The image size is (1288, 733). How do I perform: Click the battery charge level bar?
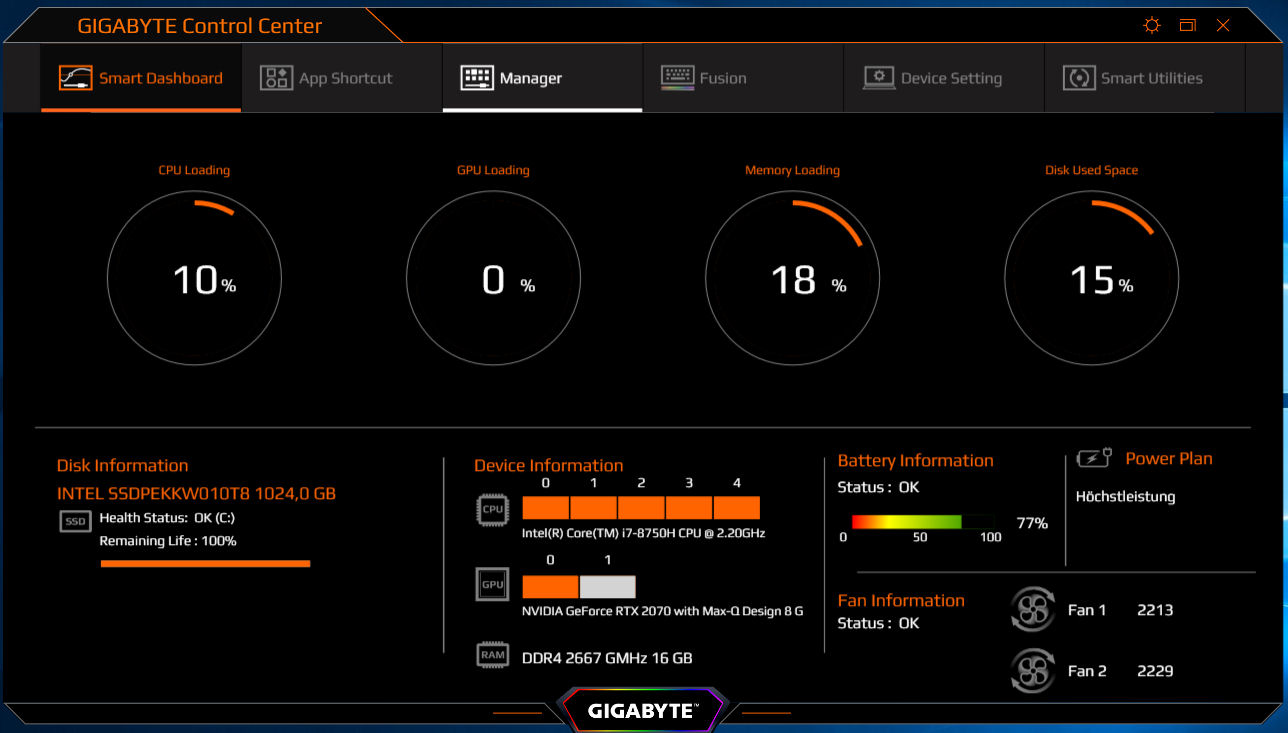click(x=923, y=522)
